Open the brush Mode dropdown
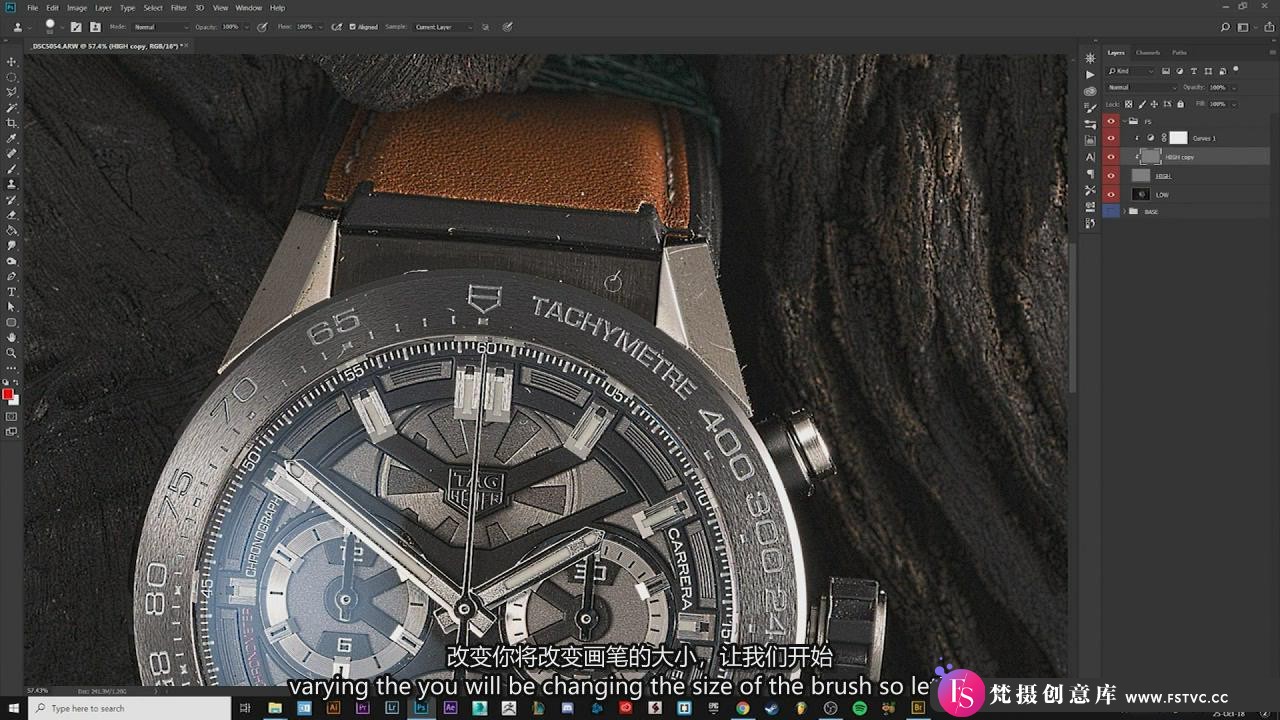The image size is (1280, 720). [x=160, y=27]
